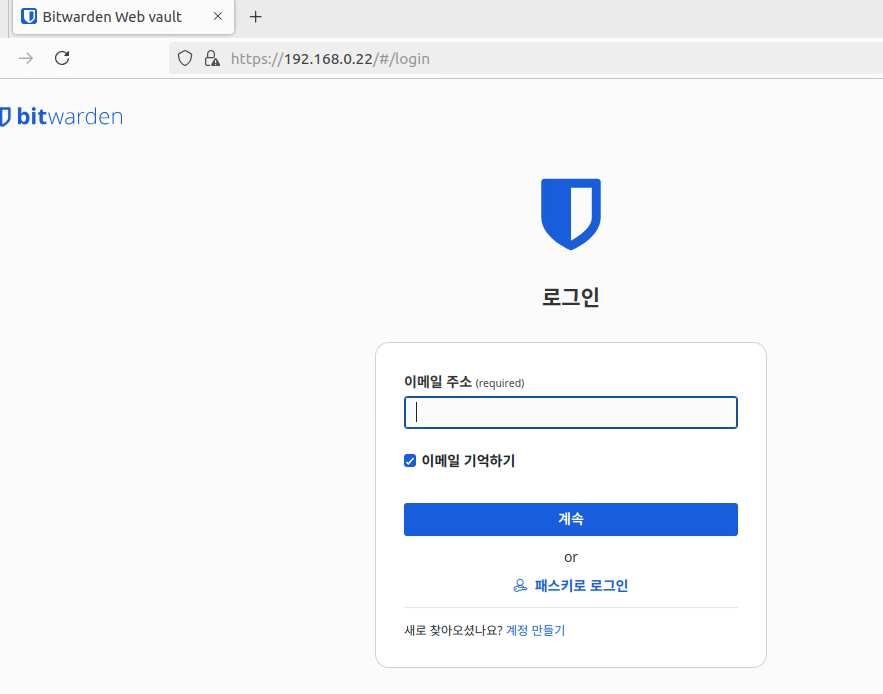Click the passkey icon beside 패스키로 로그인
Screen dimensions: 883x694
520,586
